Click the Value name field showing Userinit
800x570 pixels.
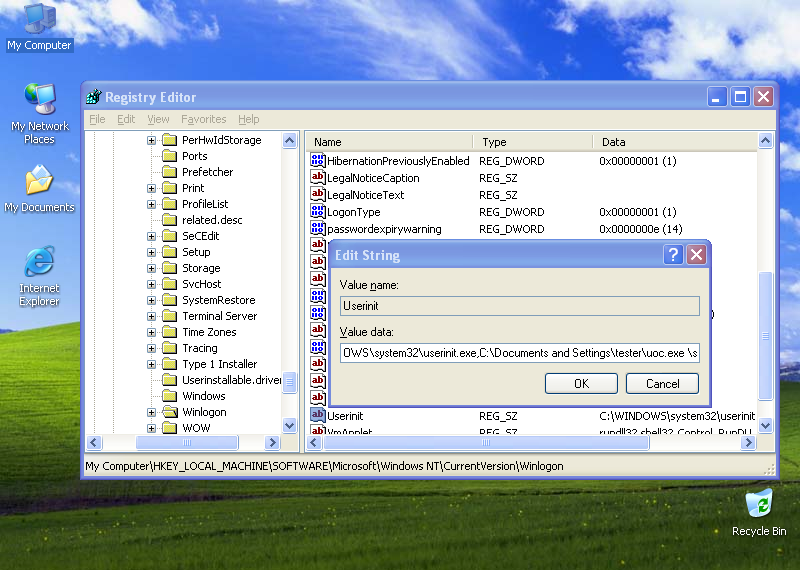[x=519, y=306]
